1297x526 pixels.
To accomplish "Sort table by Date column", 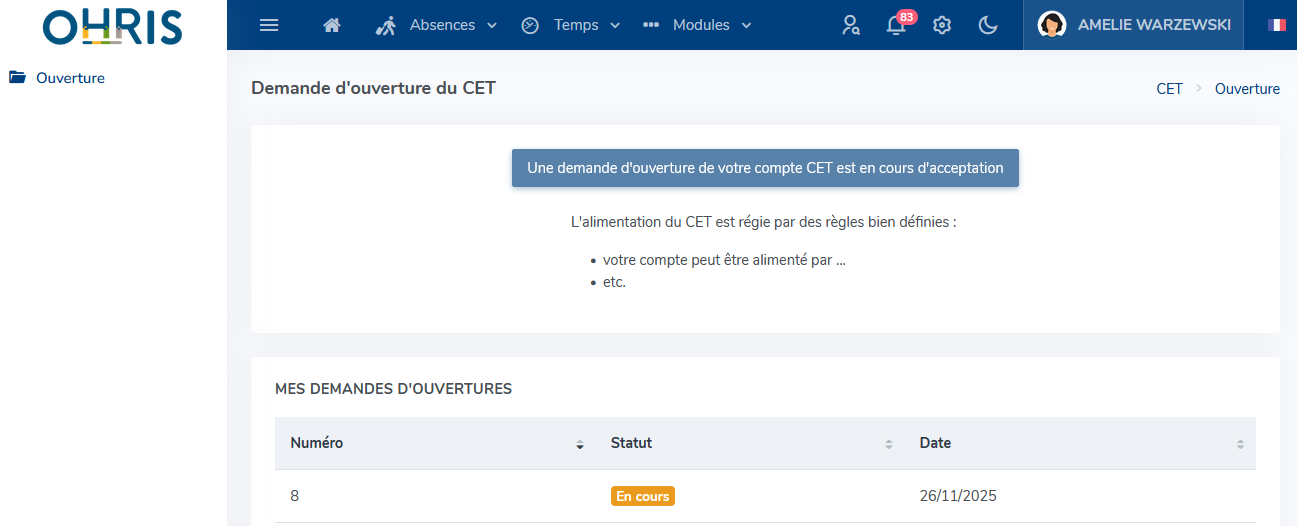I will click(x=1240, y=444).
